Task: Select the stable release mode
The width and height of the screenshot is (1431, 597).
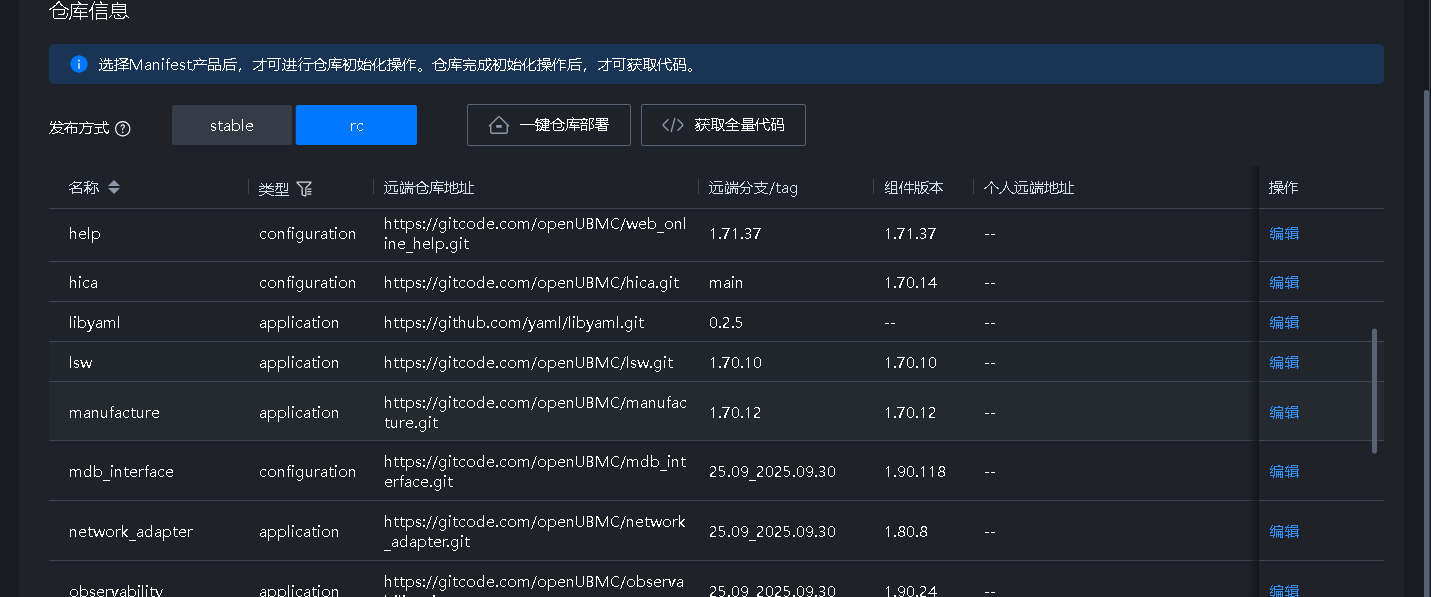Action: pos(232,126)
